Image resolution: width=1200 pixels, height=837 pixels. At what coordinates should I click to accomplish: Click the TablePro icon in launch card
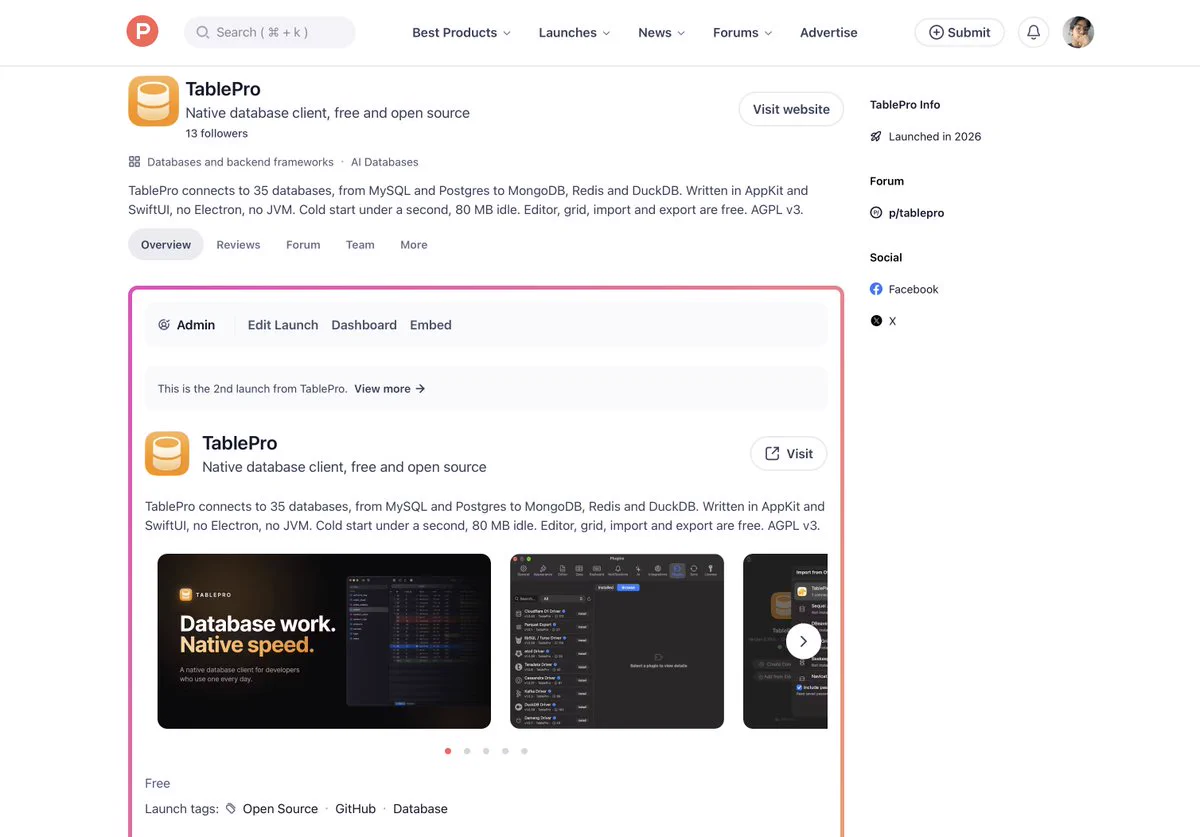[x=167, y=453]
